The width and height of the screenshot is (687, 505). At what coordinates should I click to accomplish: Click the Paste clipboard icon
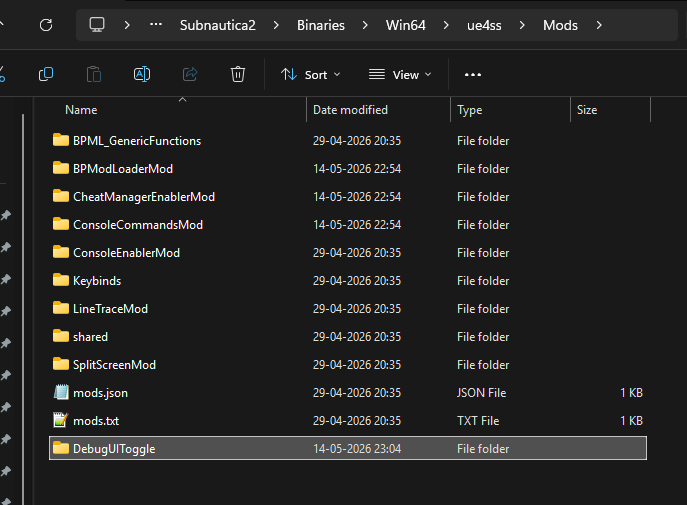(94, 74)
